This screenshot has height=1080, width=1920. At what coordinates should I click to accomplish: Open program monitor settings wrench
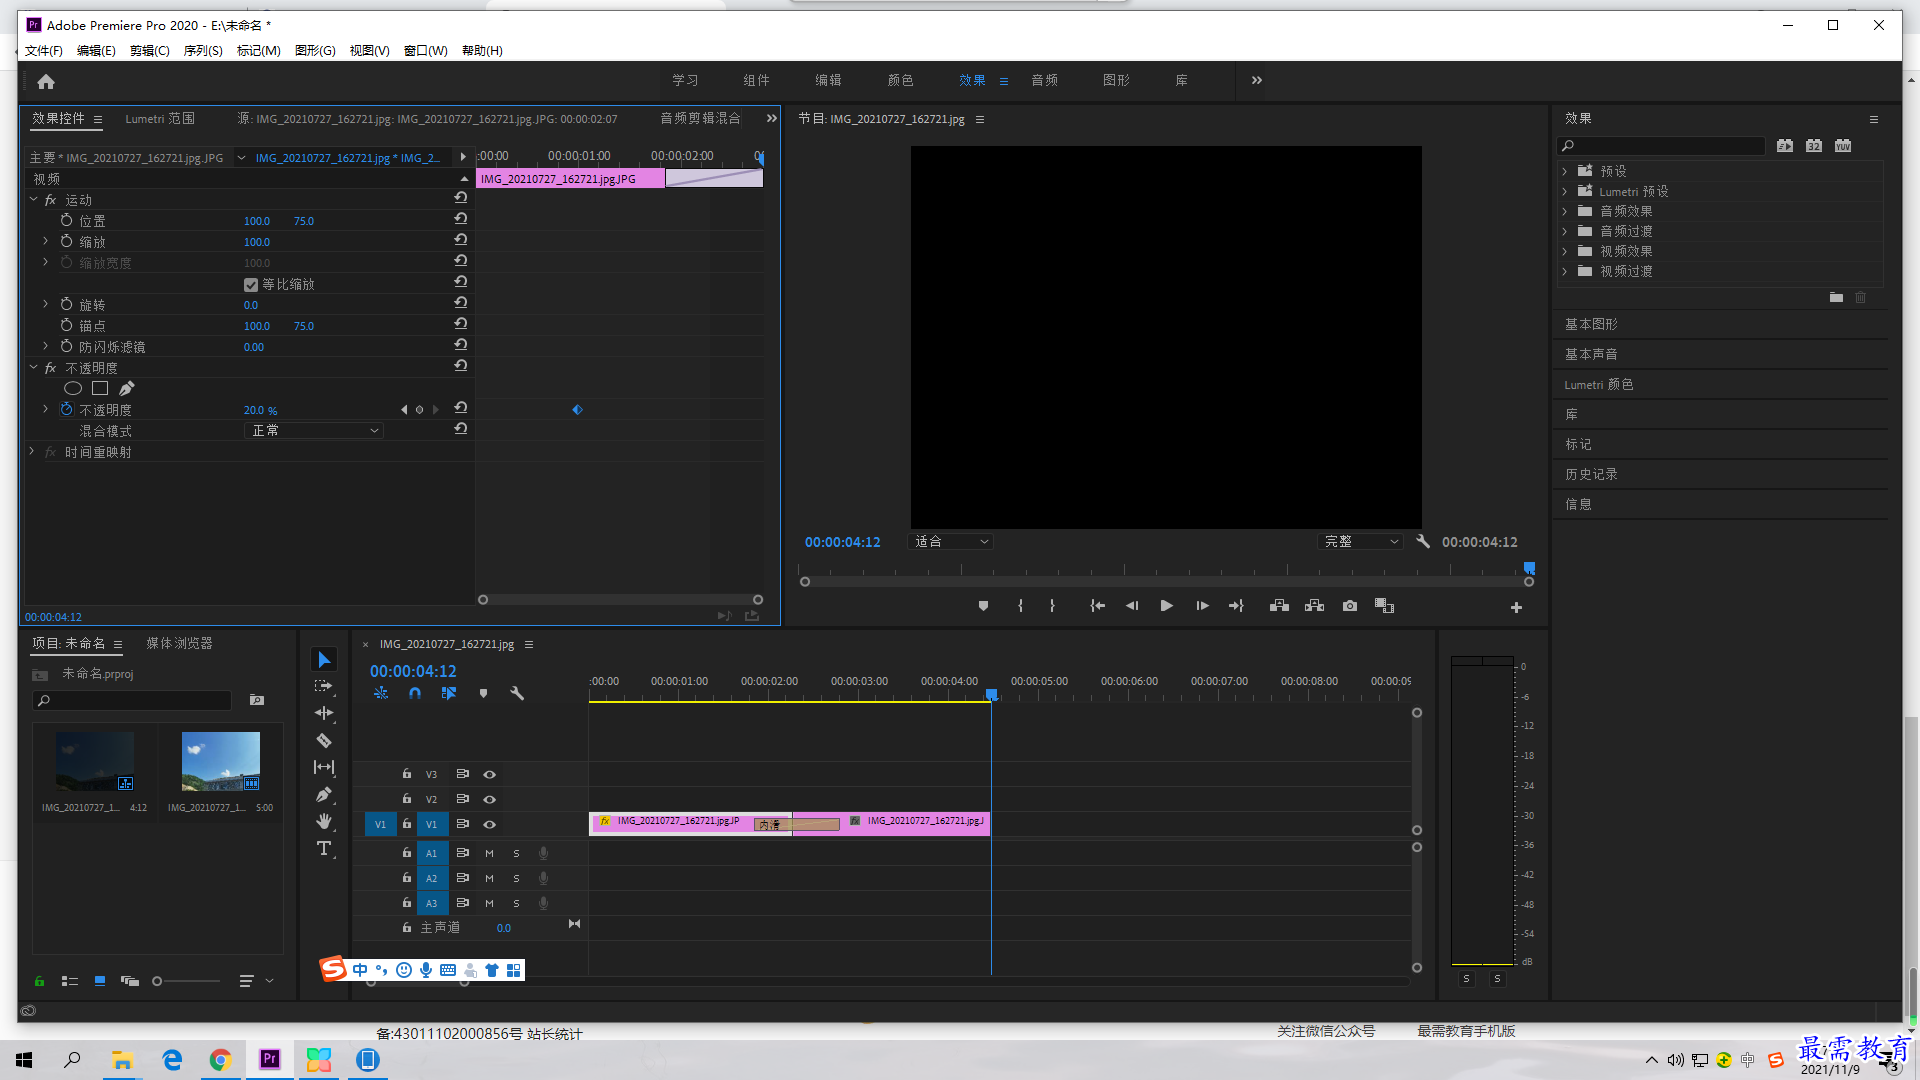click(1423, 541)
